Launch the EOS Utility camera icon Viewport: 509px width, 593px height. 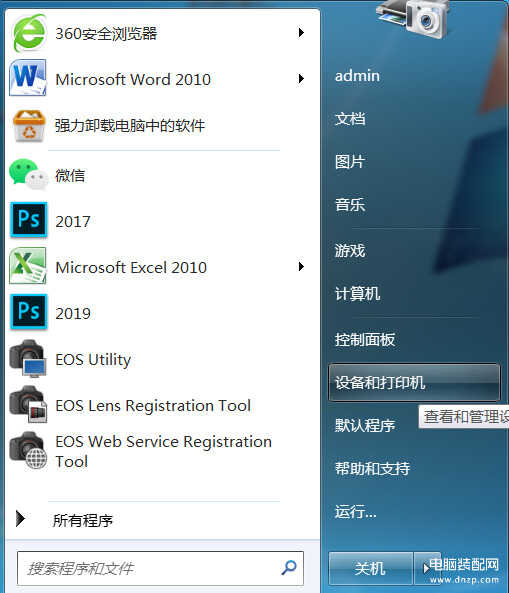(28, 359)
